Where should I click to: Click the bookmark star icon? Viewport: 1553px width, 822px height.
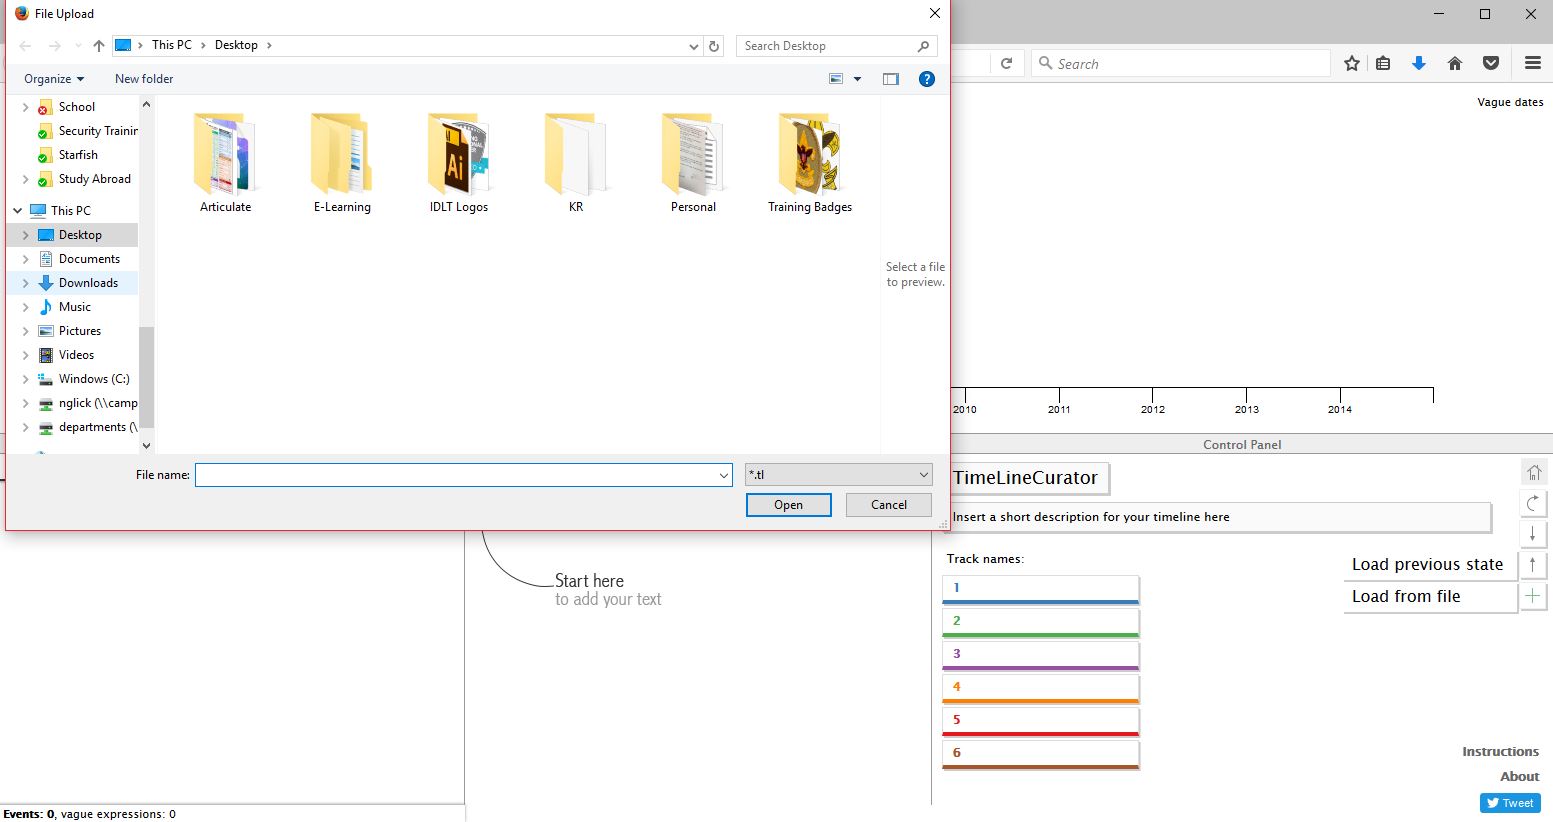(1352, 63)
